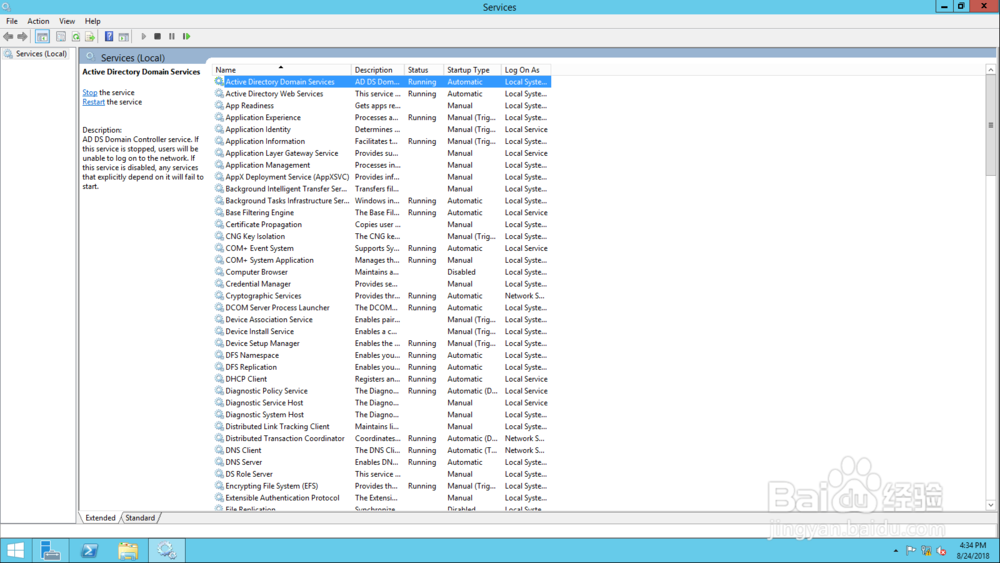Click the gear icon next to App Readiness

[x=219, y=106]
